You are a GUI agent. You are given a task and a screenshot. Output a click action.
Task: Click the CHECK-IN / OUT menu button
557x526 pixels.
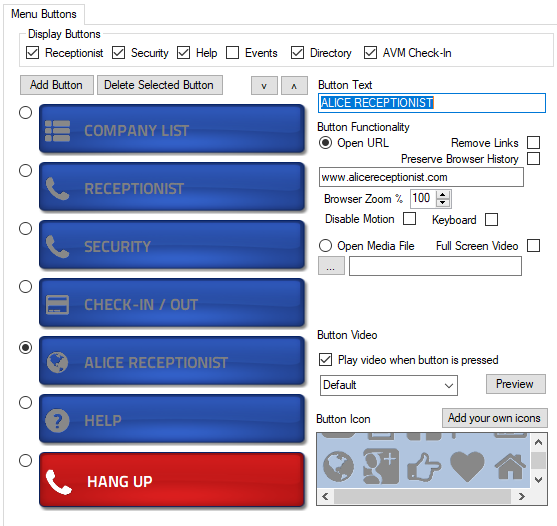coord(172,303)
